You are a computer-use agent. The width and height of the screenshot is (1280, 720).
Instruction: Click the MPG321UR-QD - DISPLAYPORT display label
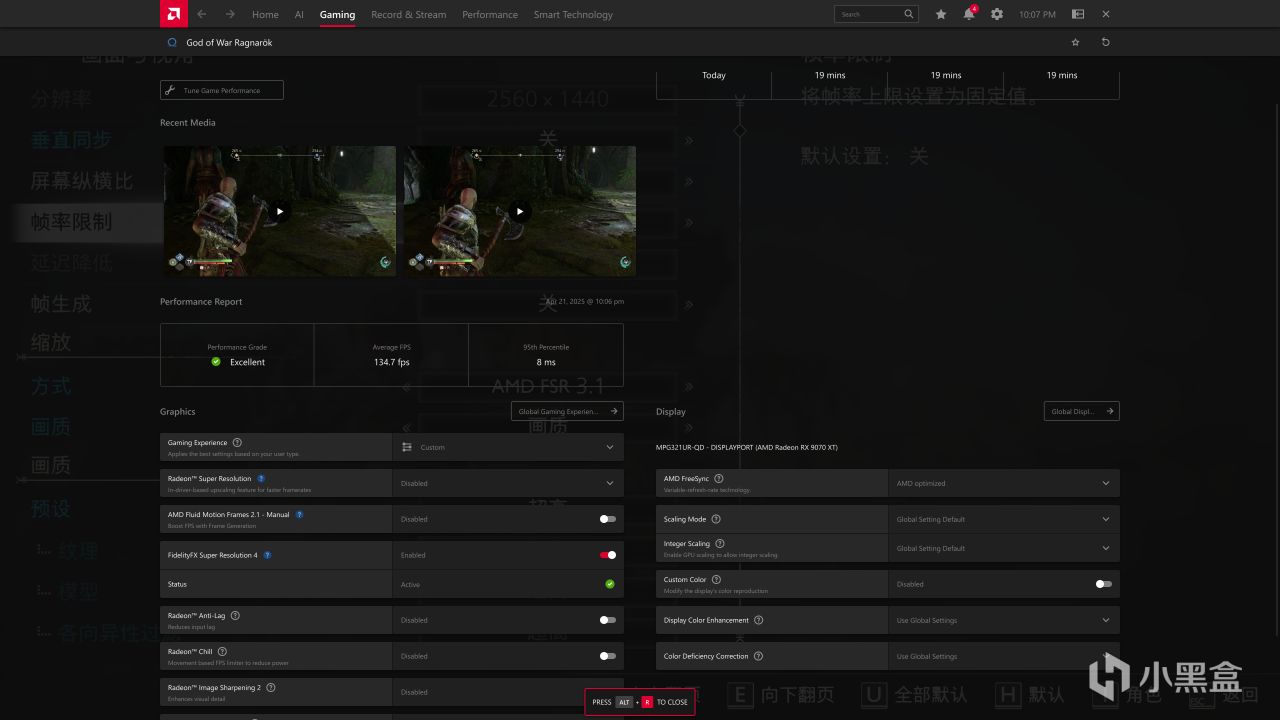point(747,447)
